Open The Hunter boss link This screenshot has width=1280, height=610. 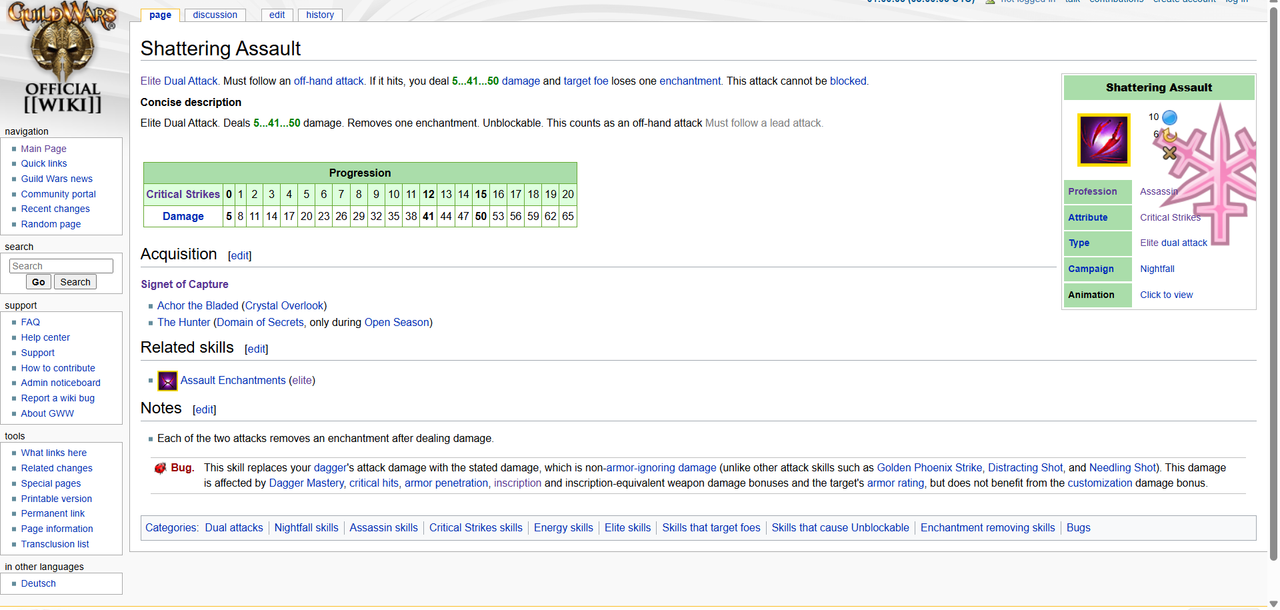coord(184,322)
